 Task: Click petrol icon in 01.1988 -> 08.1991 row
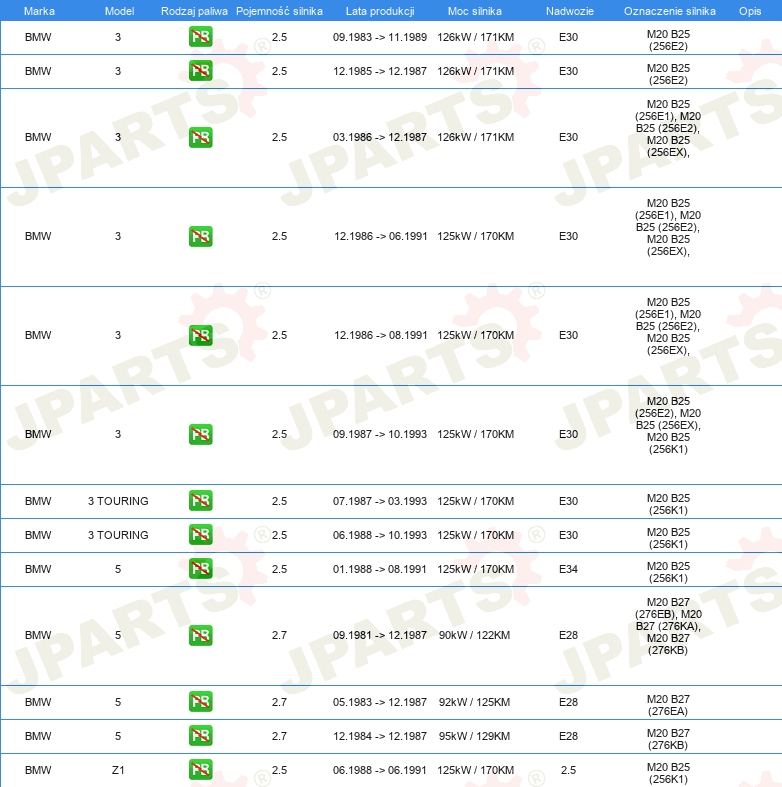tap(200, 569)
